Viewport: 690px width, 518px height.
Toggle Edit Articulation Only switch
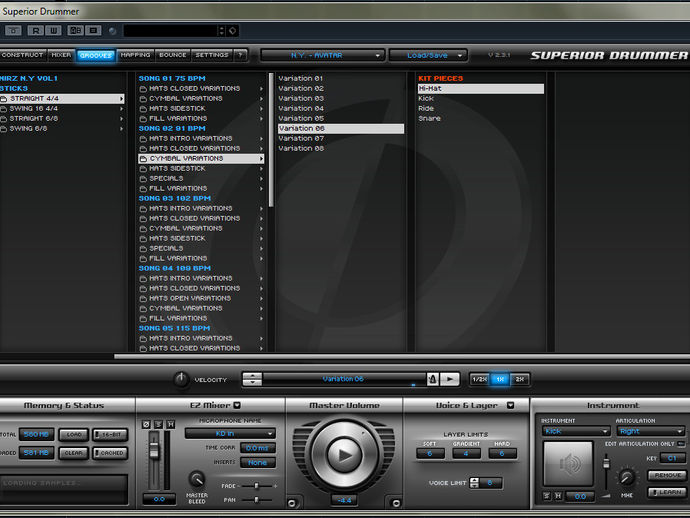[x=681, y=444]
